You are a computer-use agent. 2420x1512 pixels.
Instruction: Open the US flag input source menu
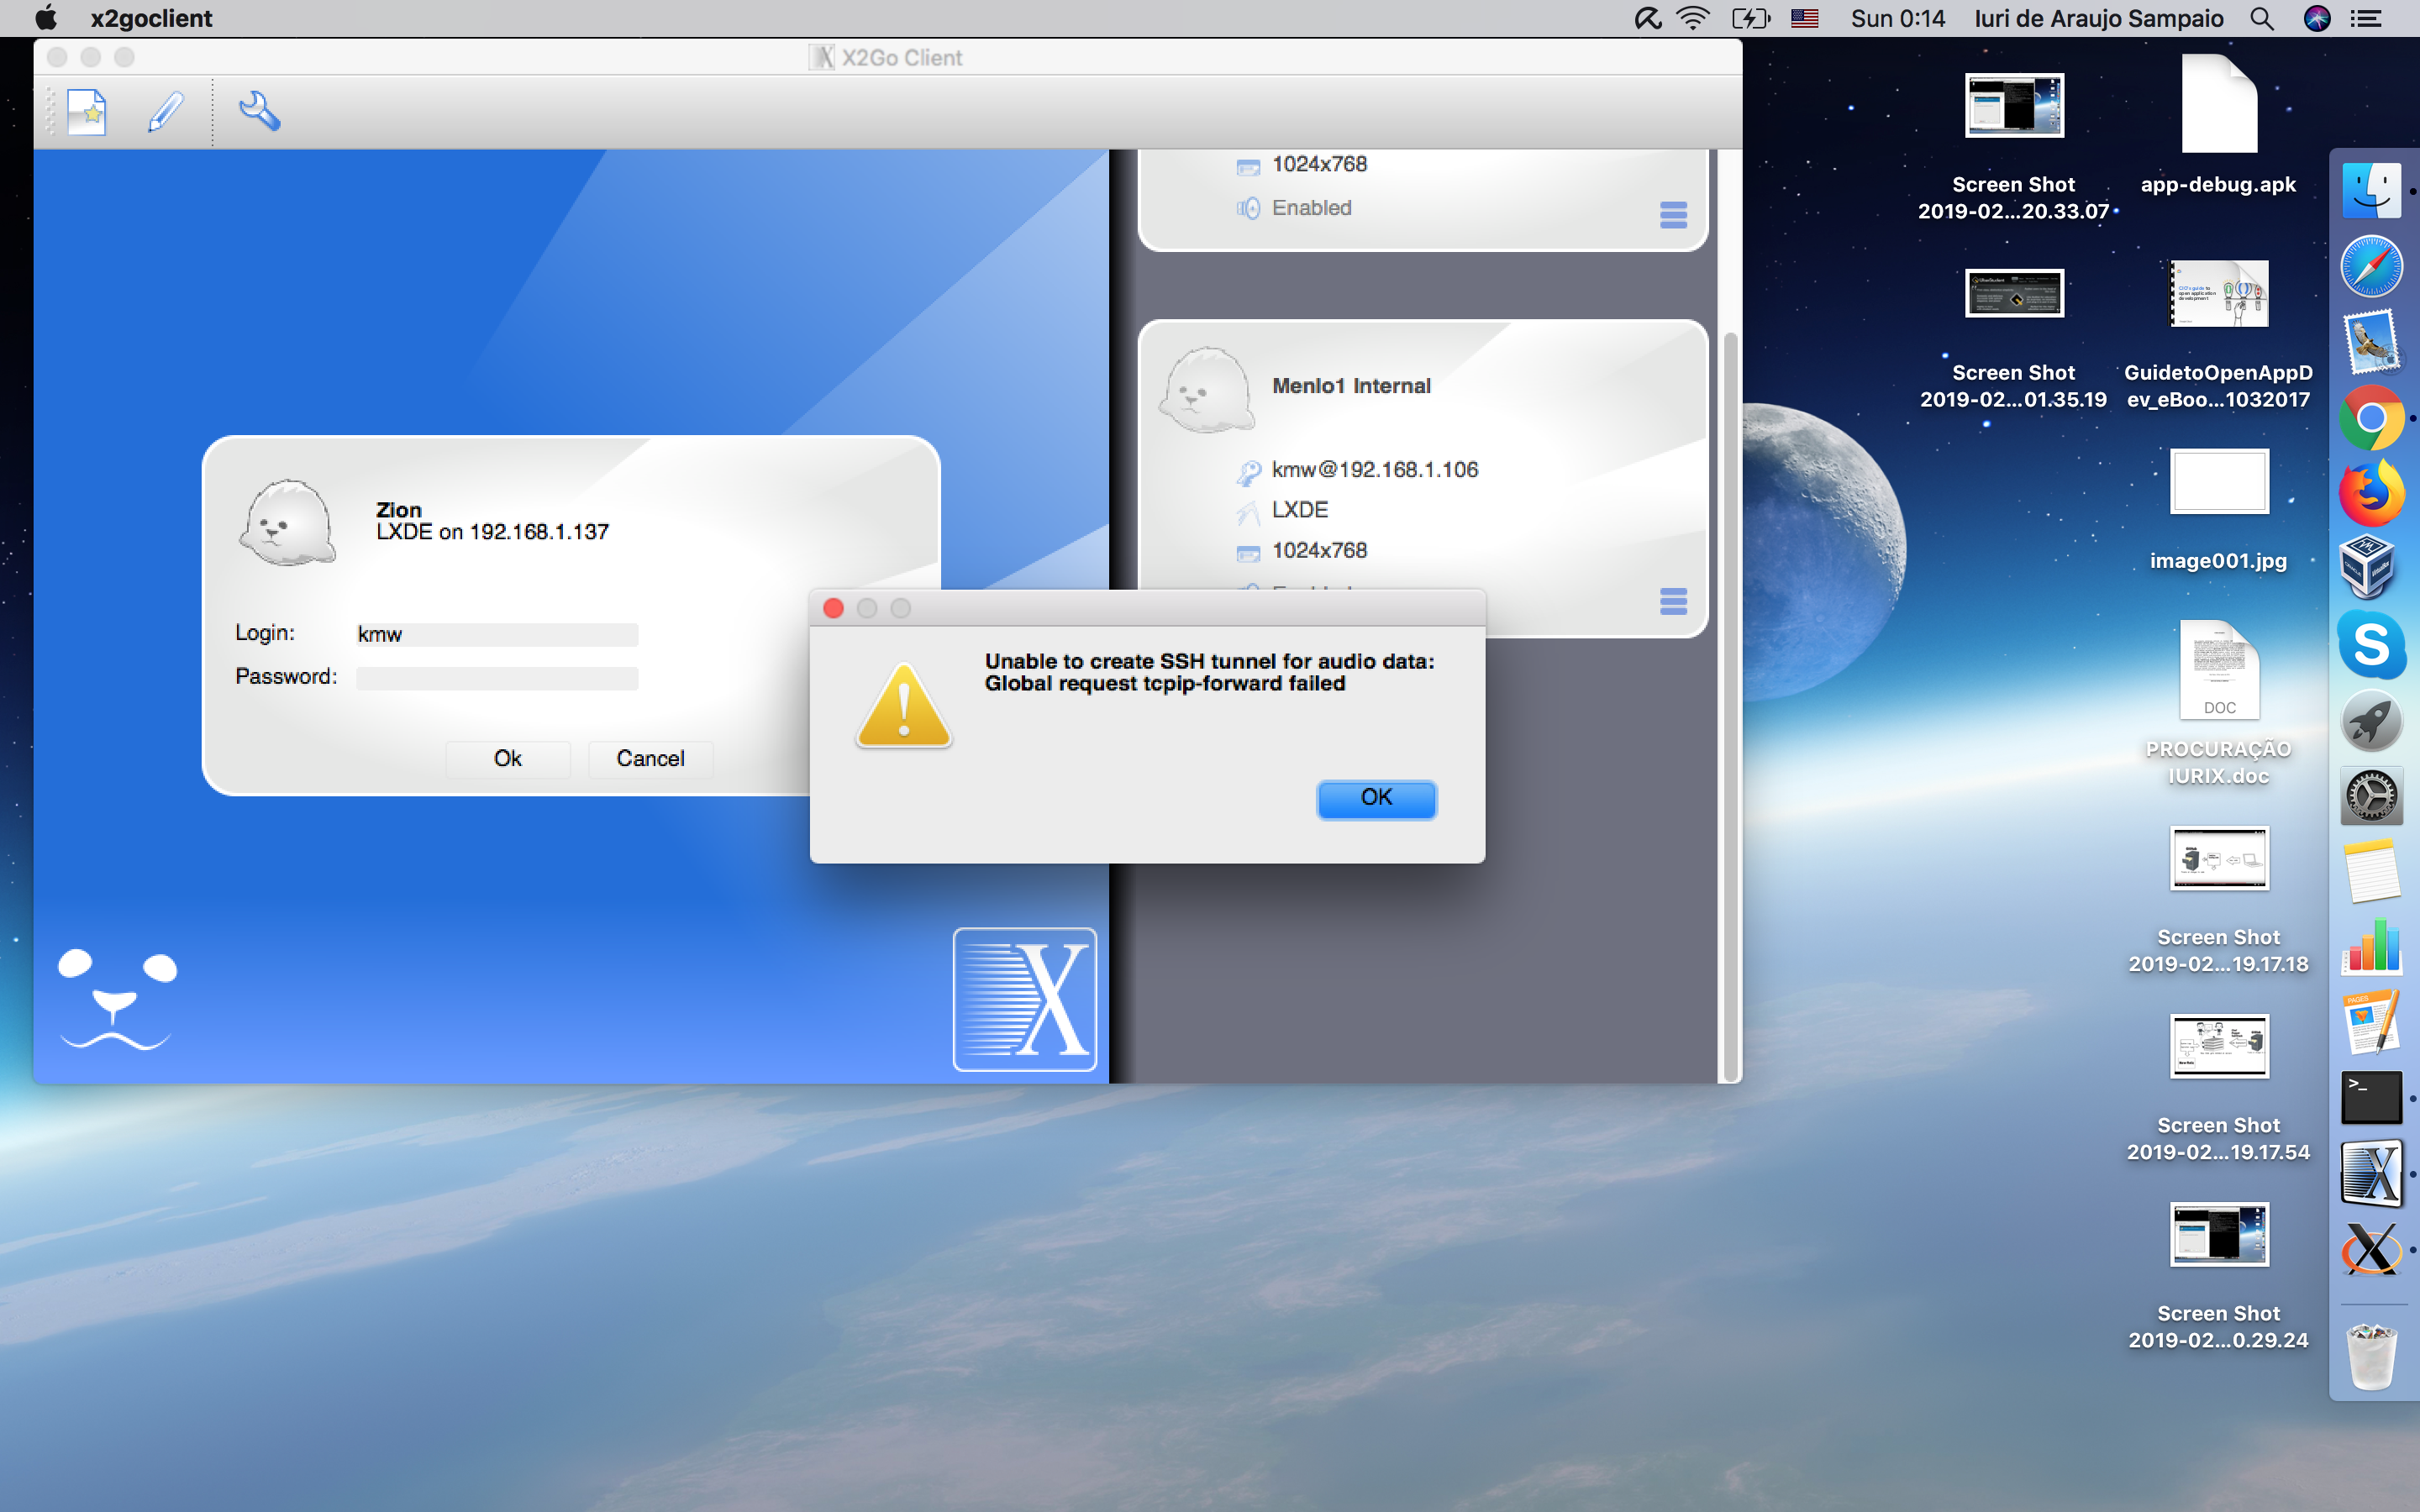click(x=1804, y=18)
